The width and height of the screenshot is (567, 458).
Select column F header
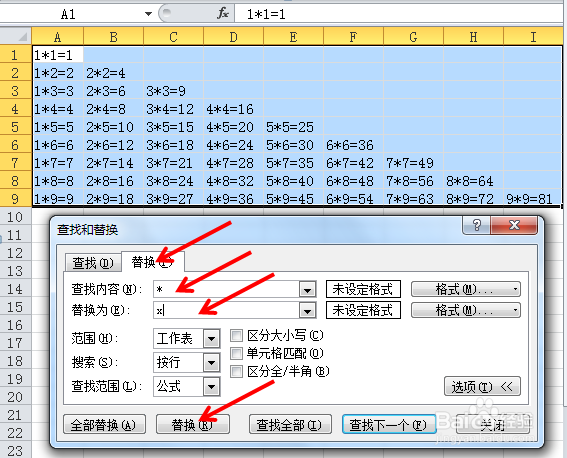(353, 37)
